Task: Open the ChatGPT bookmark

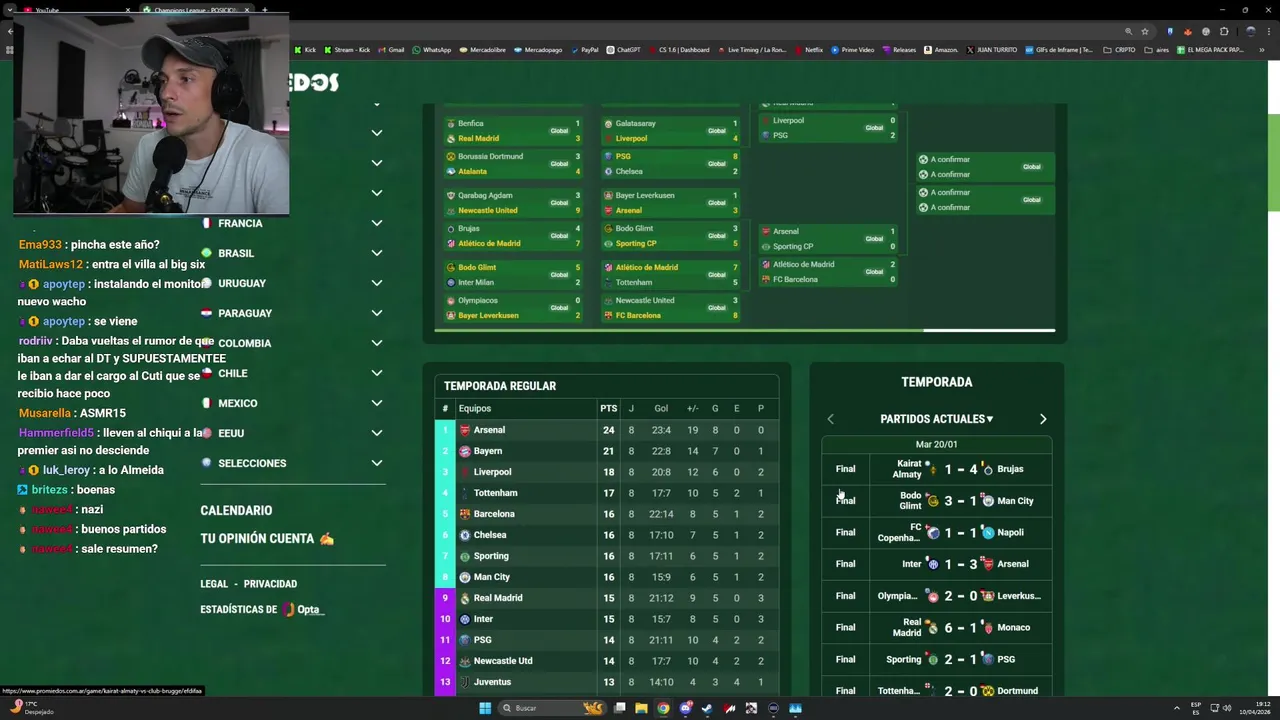Action: click(624, 49)
